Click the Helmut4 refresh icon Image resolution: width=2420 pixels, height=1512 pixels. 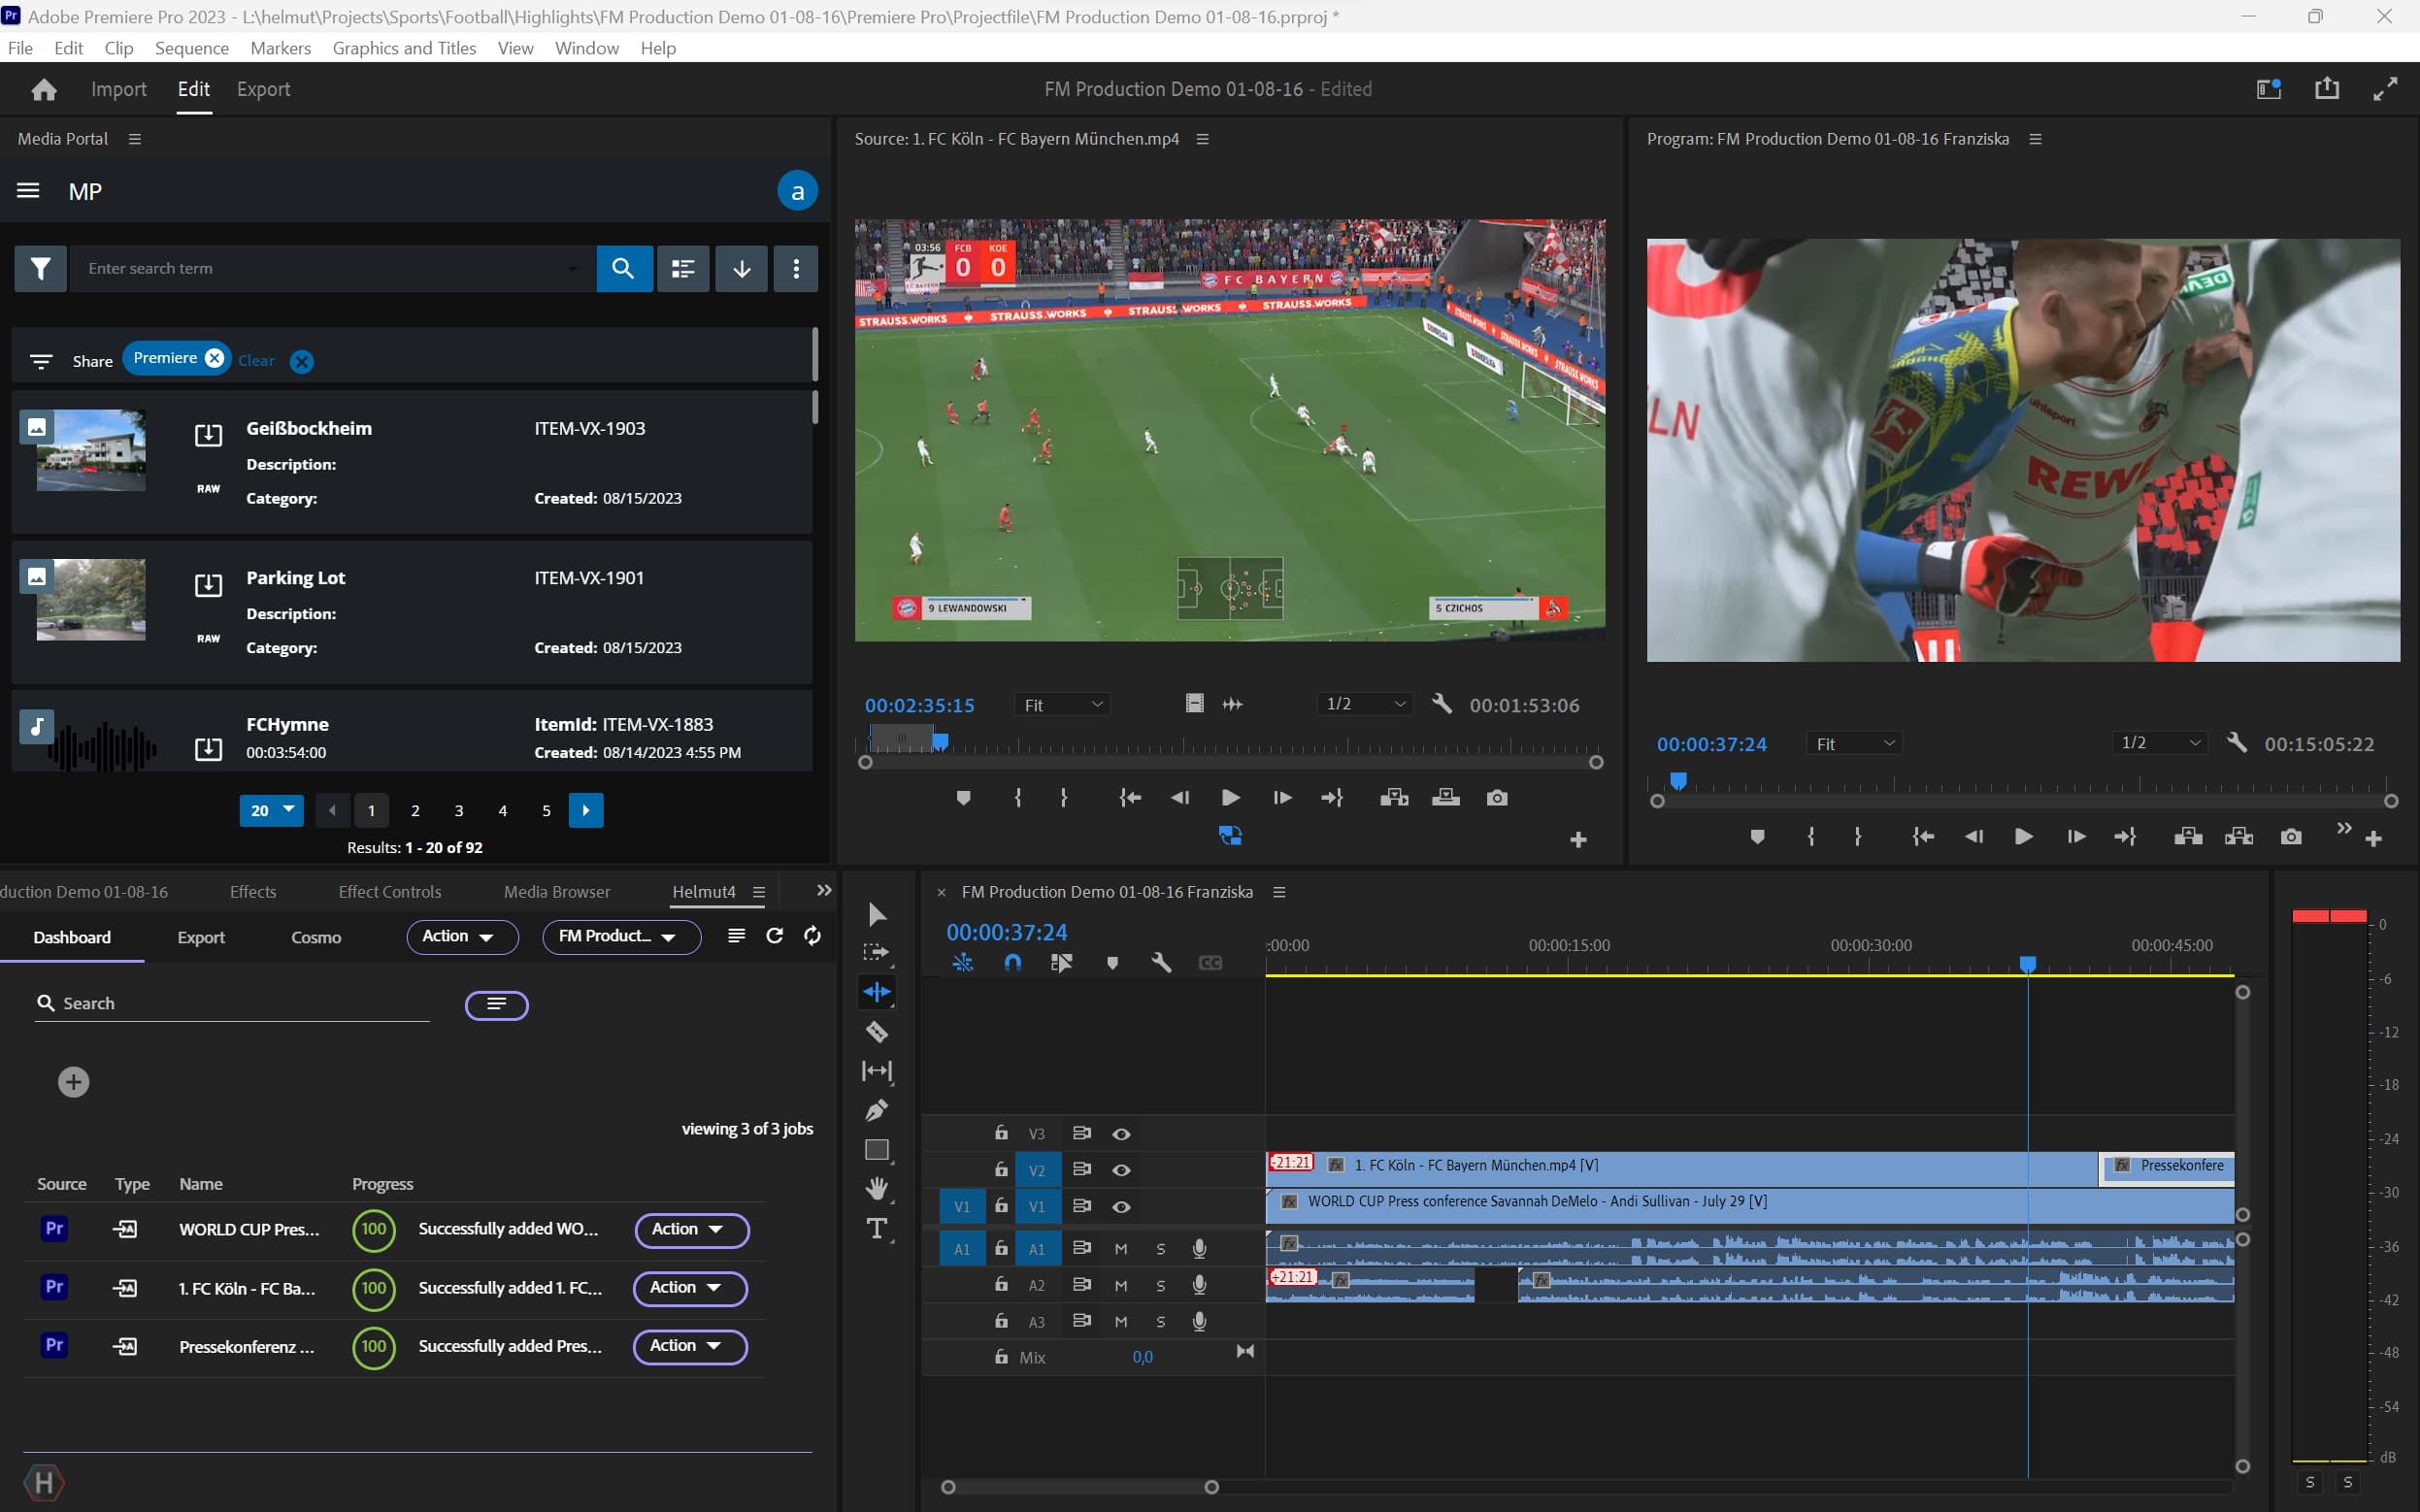click(774, 936)
